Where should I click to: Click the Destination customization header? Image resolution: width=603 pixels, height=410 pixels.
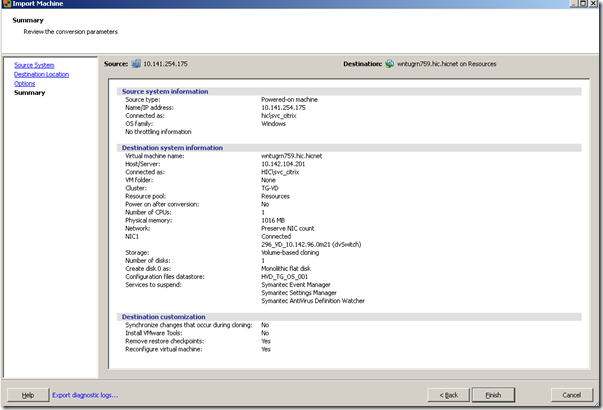pos(165,316)
